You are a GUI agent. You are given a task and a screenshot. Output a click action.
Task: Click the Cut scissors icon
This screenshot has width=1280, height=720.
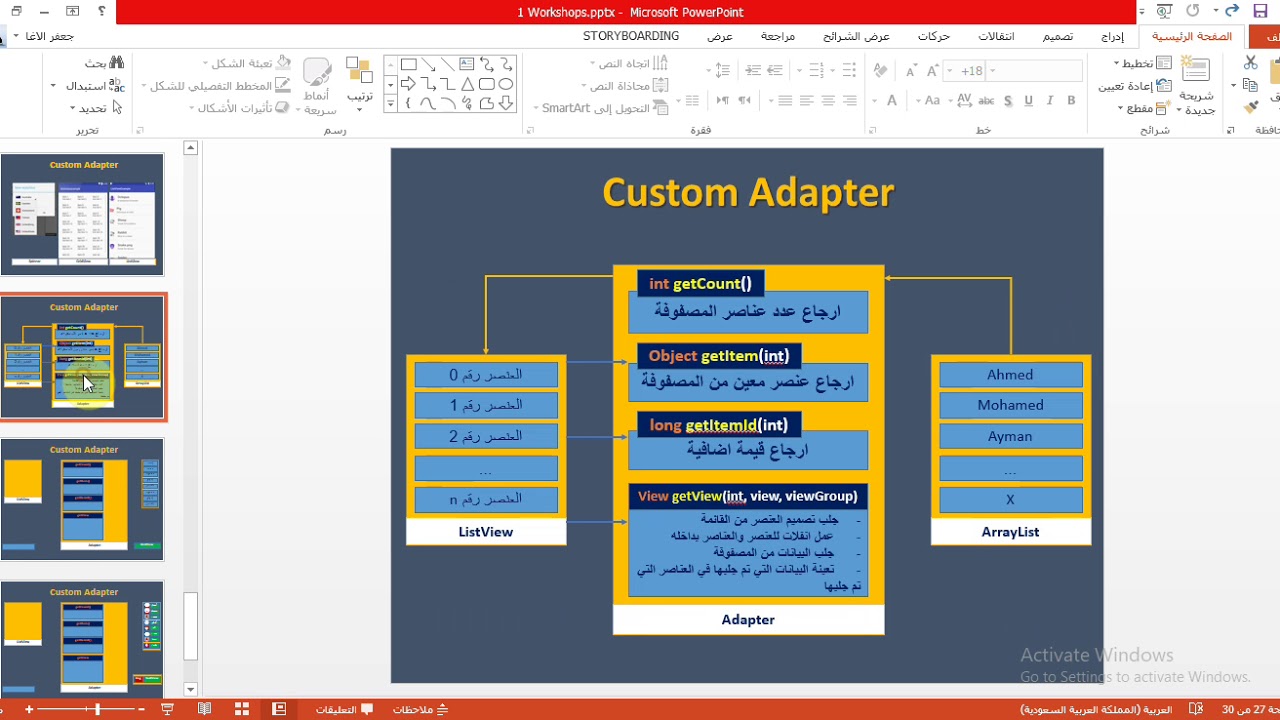click(x=1250, y=63)
